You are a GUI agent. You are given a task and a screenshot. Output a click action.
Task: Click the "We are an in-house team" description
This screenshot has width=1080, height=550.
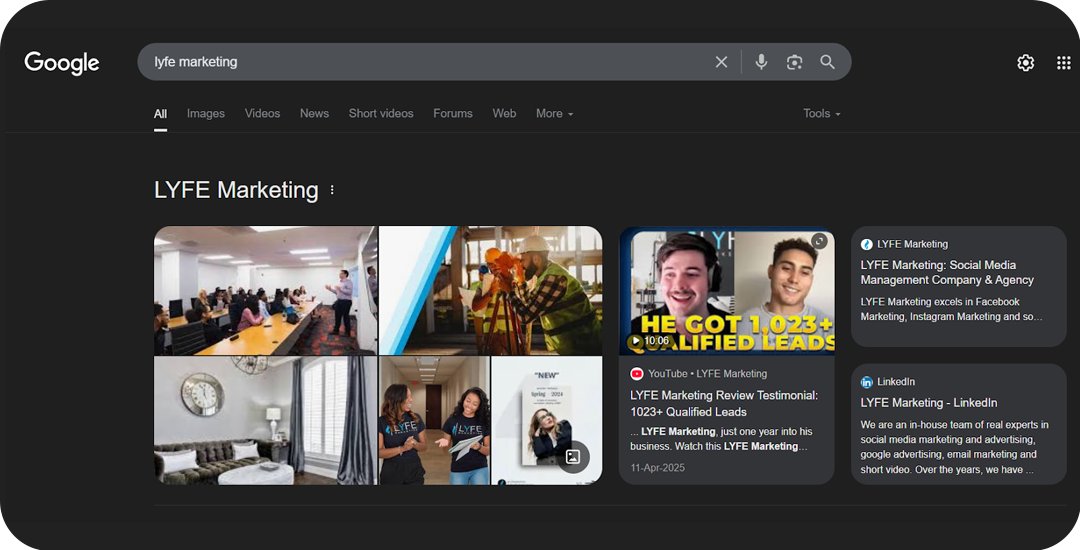pyautogui.click(x=955, y=447)
